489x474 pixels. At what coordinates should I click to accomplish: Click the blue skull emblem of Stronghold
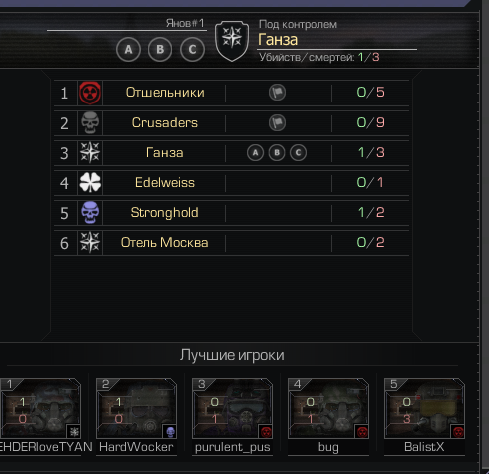click(x=90, y=212)
